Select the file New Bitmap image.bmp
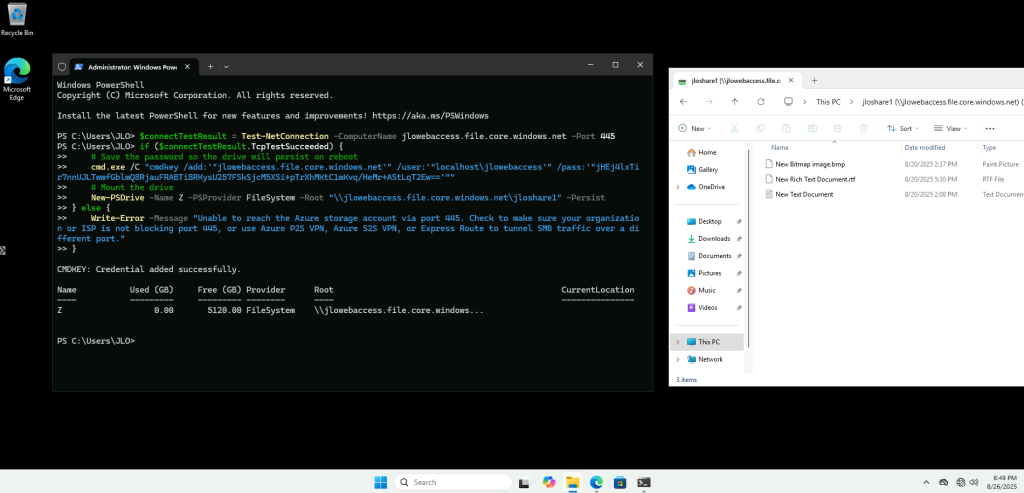This screenshot has width=1024, height=493. tap(809, 164)
